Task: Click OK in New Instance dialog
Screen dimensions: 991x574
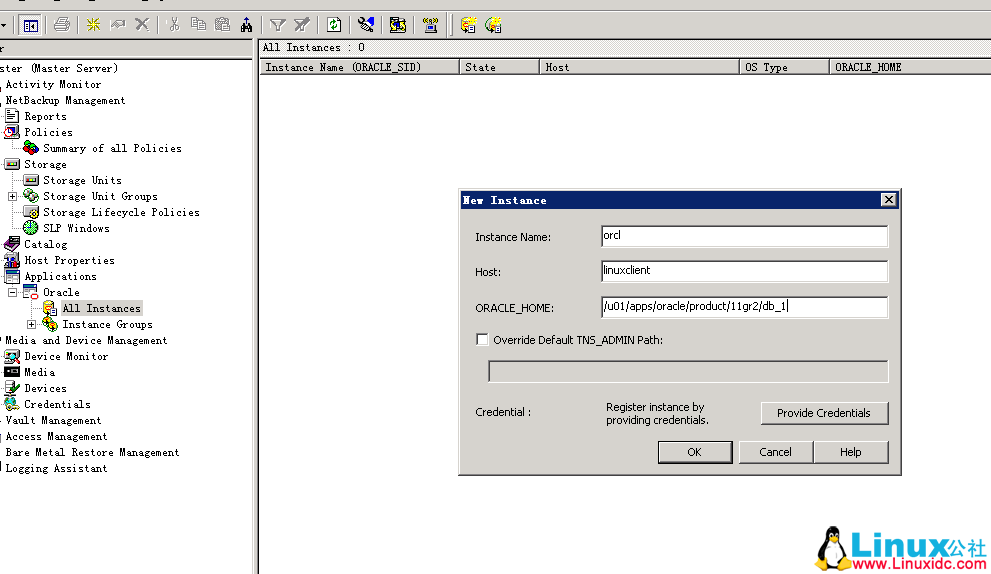Action: click(x=695, y=452)
